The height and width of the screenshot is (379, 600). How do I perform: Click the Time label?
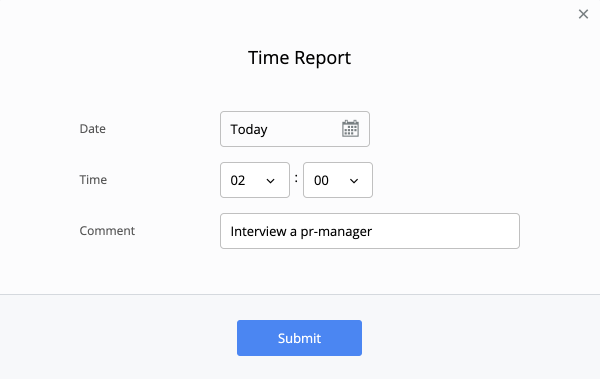(93, 180)
